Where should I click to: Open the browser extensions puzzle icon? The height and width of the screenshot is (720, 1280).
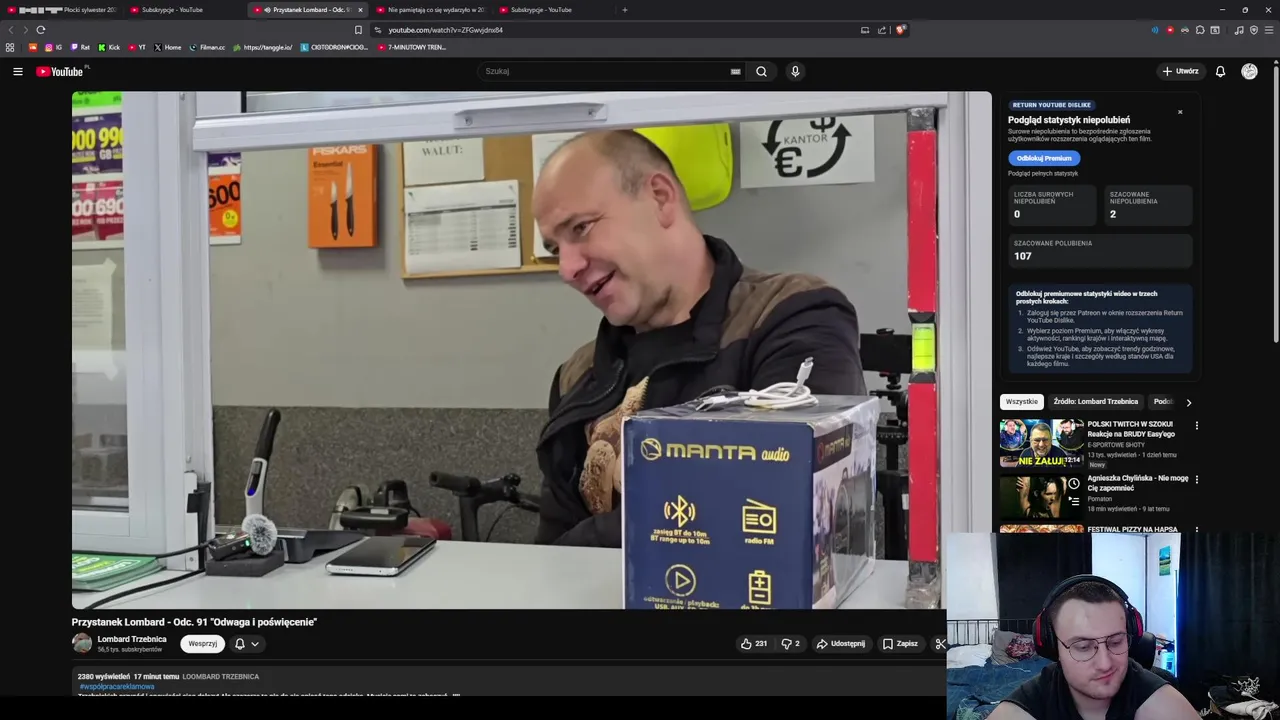coord(1200,30)
